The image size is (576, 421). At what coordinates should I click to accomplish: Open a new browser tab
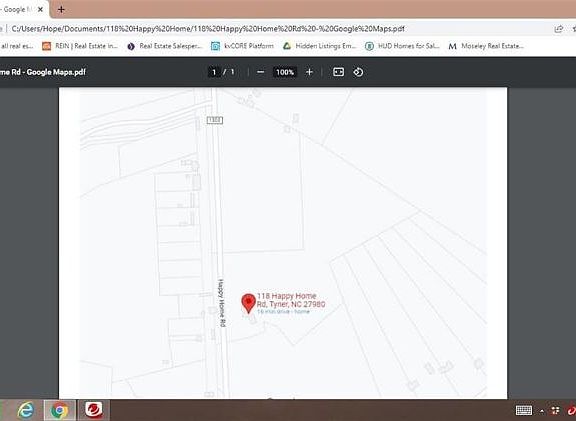click(x=61, y=10)
